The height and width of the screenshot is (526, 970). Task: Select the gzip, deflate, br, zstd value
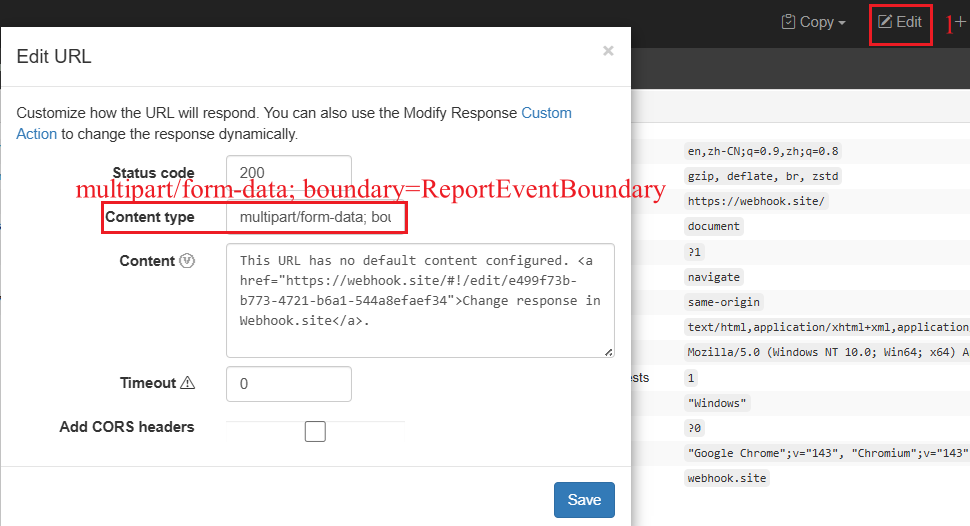click(x=763, y=176)
